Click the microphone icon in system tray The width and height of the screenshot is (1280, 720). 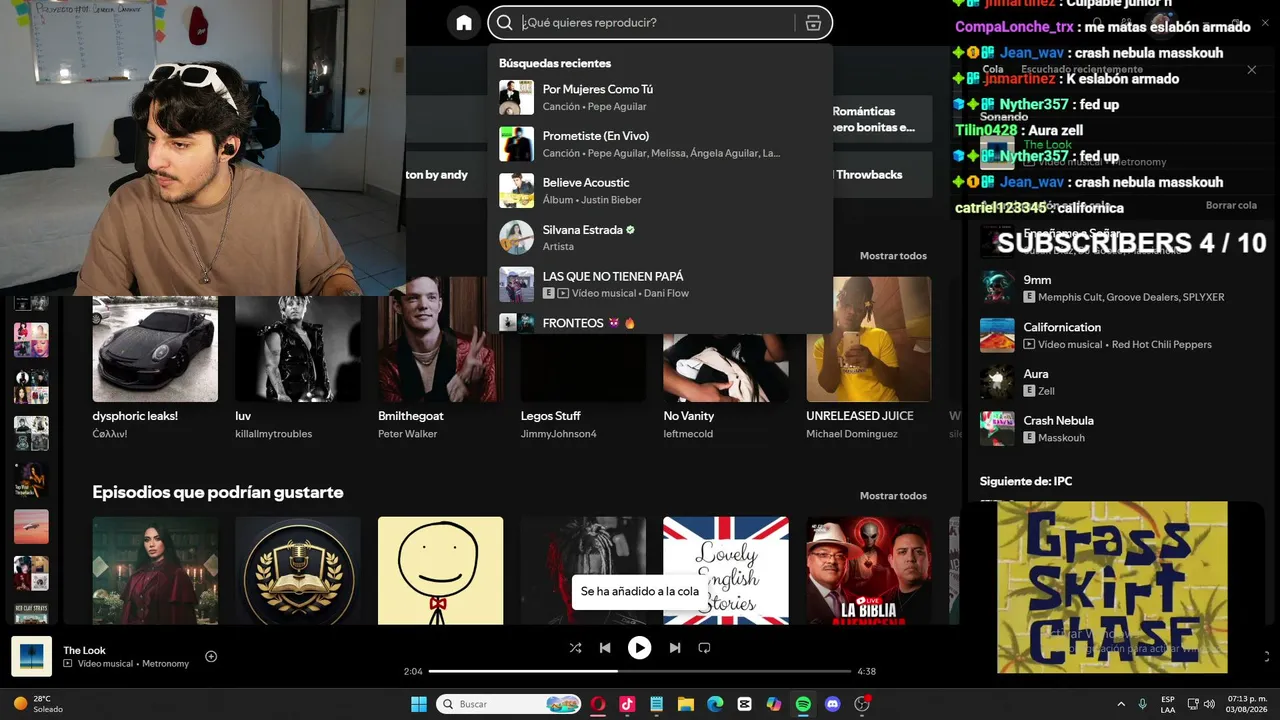(x=1143, y=704)
